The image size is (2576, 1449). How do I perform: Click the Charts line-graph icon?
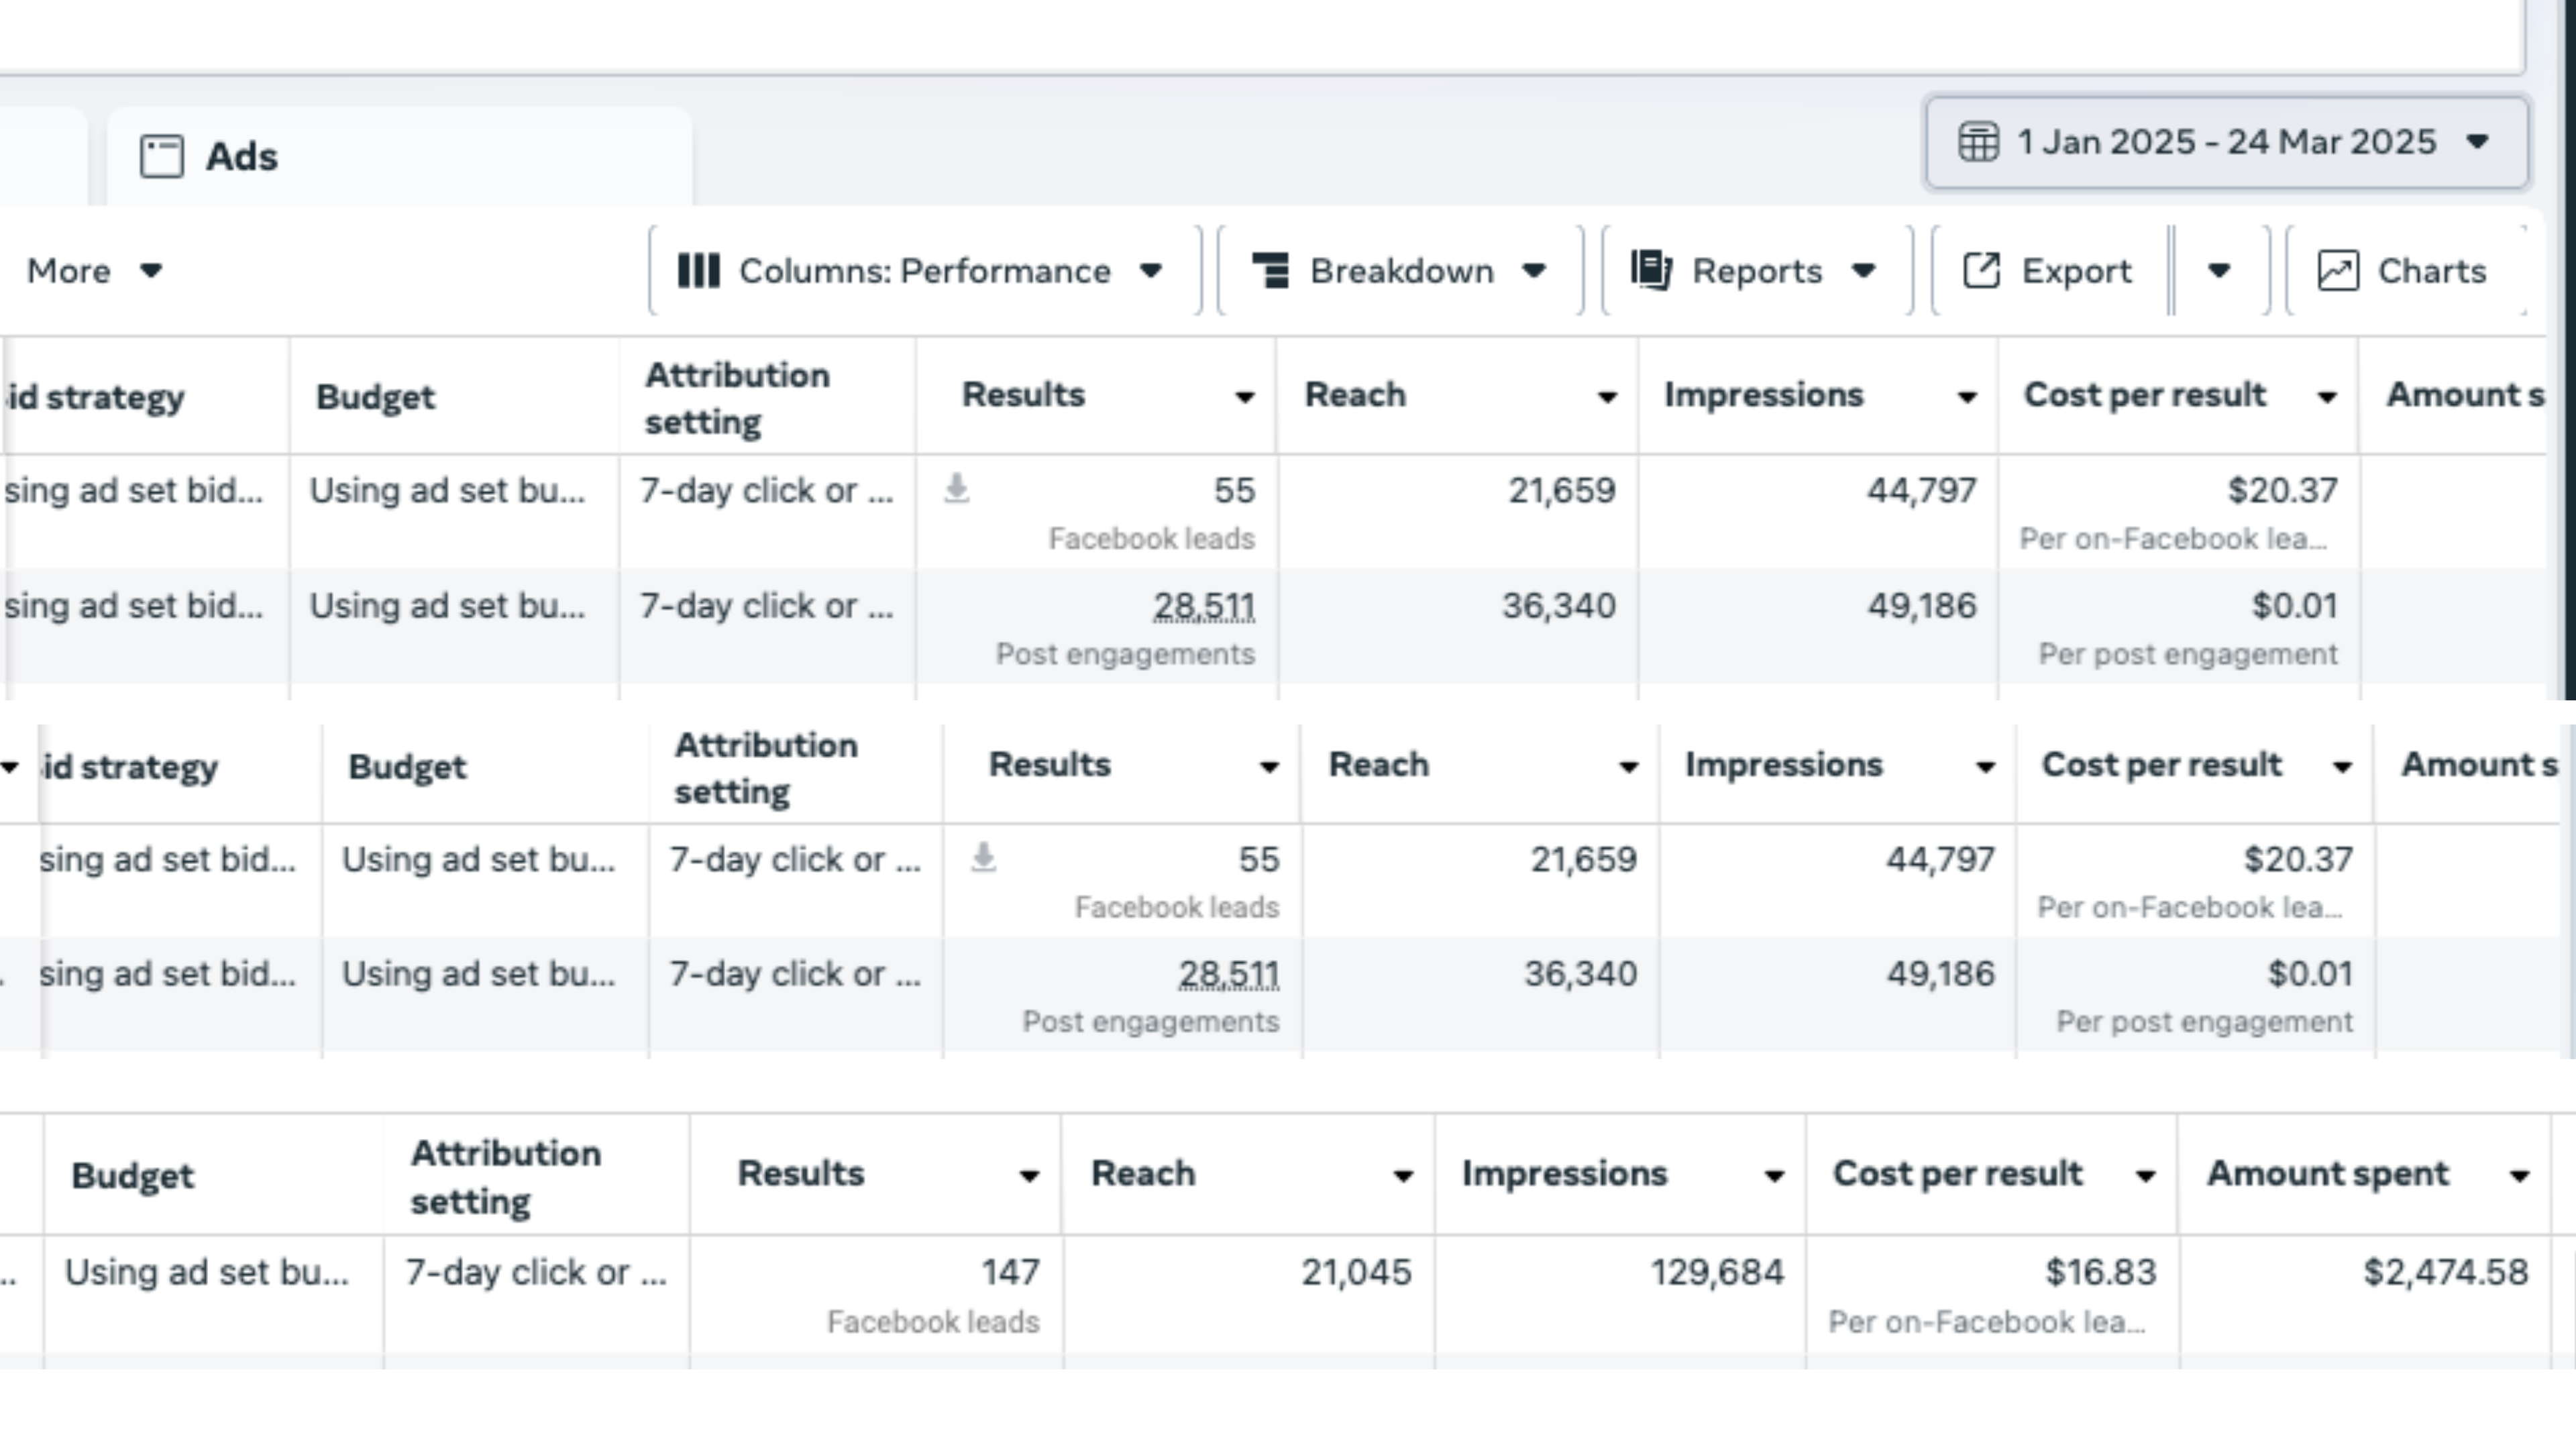tap(2338, 271)
